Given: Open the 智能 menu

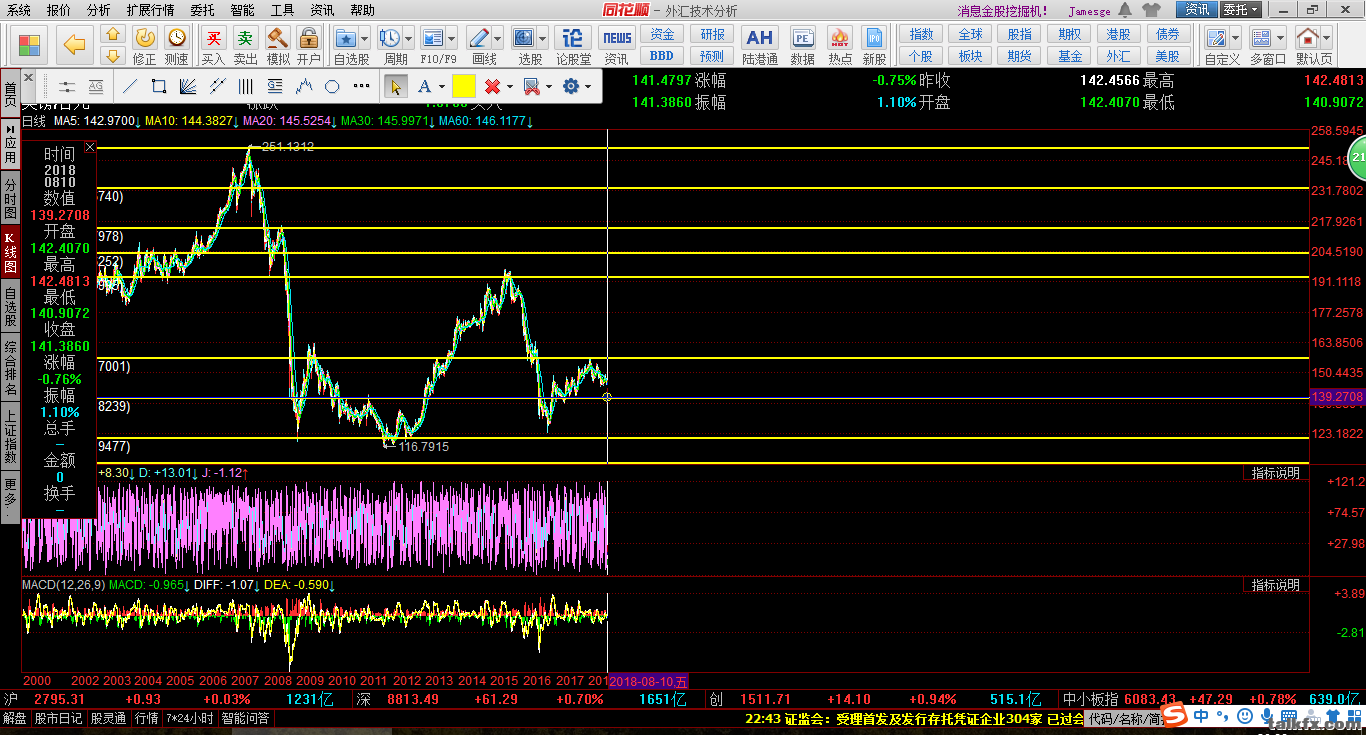Looking at the screenshot, I should (x=242, y=10).
